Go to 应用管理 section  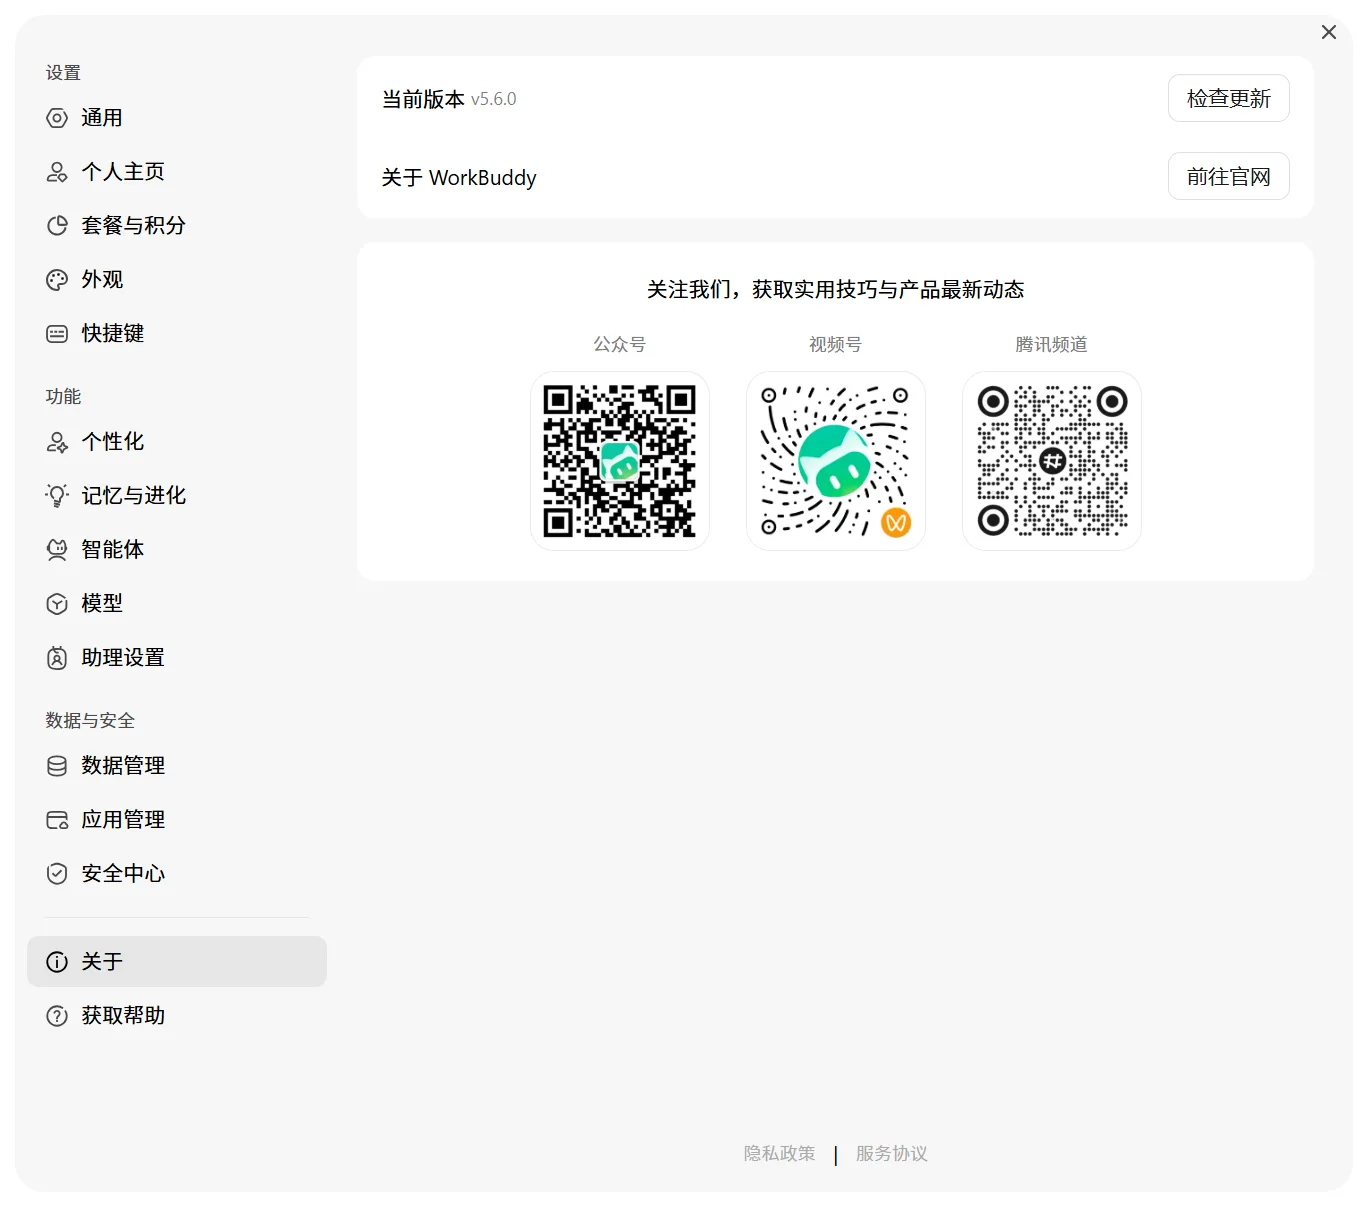(177, 820)
